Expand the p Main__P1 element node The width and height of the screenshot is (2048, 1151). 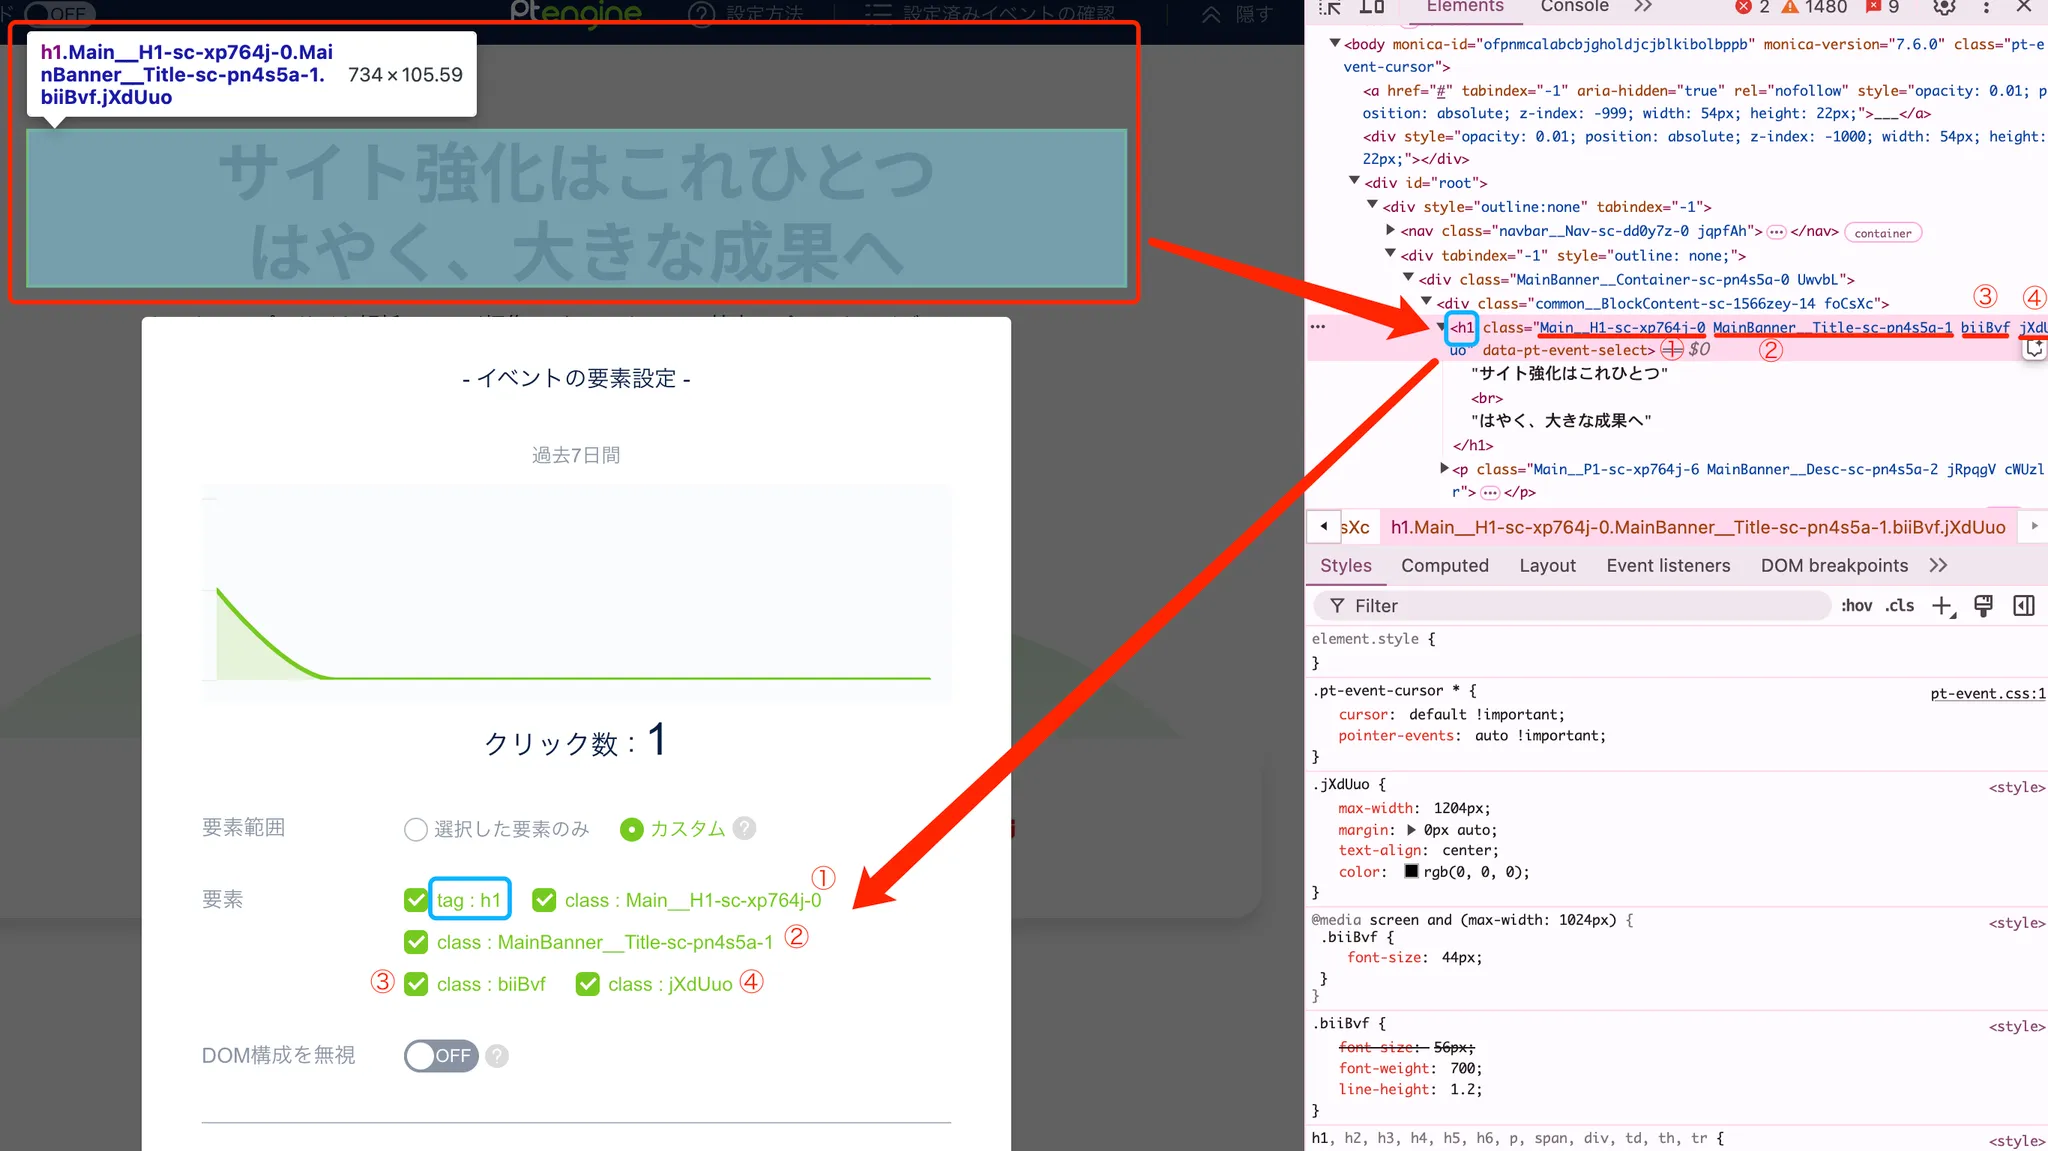click(1444, 468)
